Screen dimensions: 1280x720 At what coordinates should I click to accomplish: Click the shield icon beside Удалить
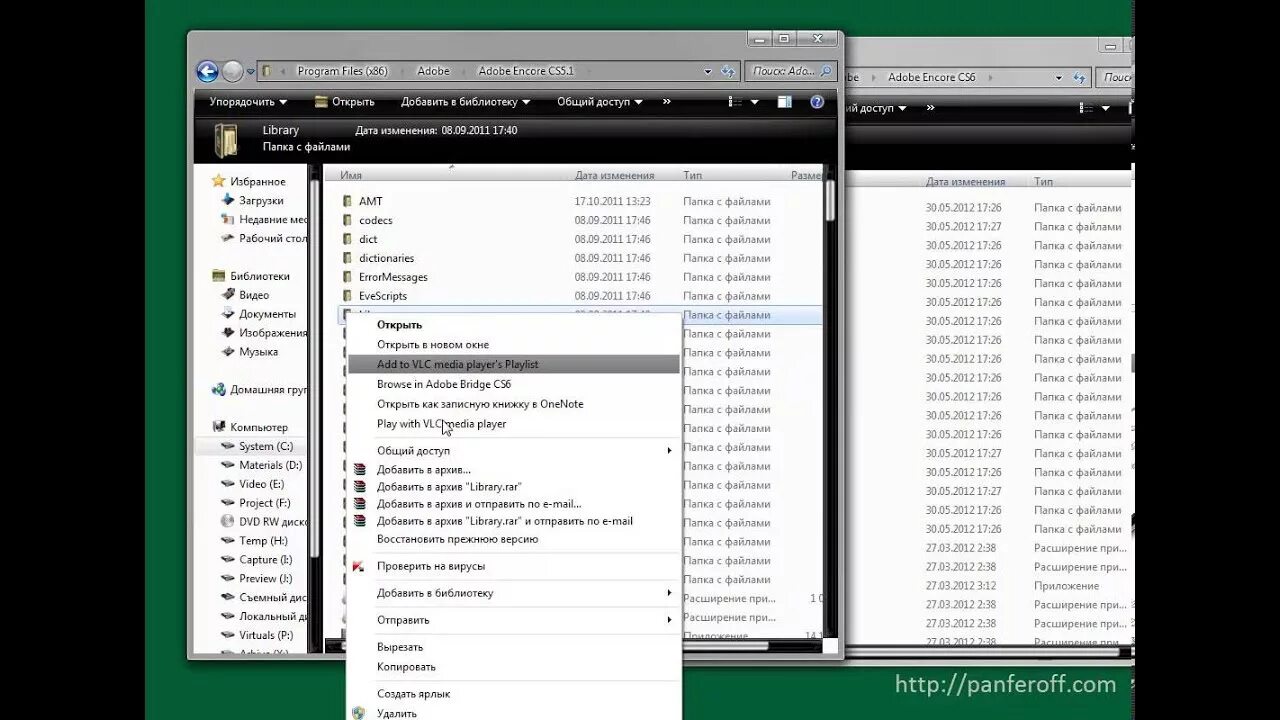359,713
